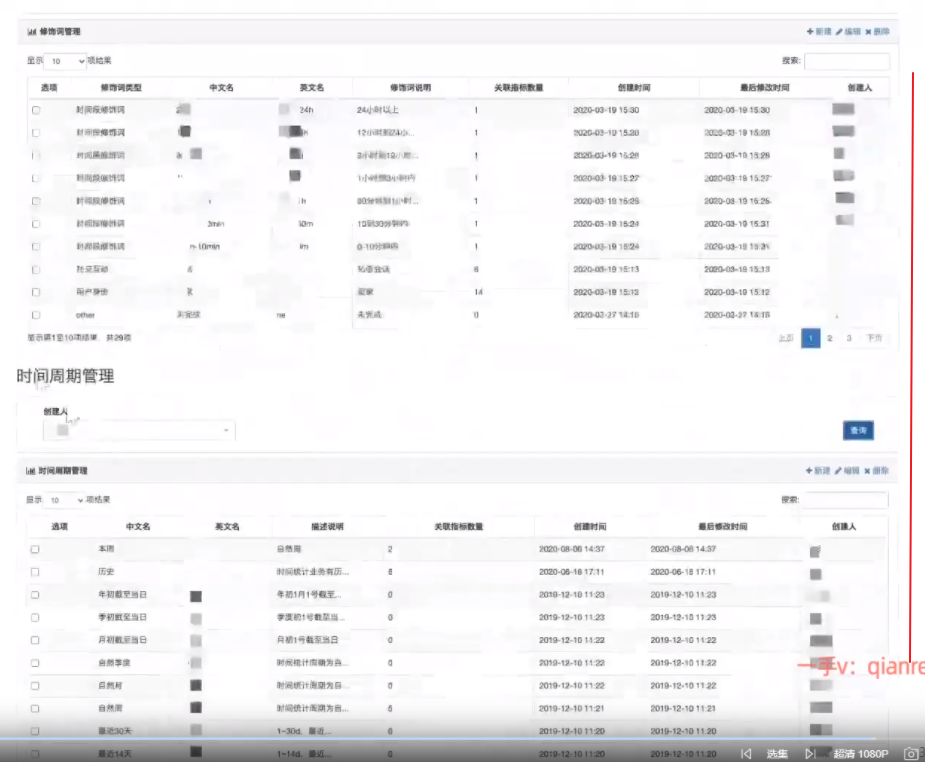This screenshot has width=925, height=762.
Task: Click the 自然周 name cell
Action: (x=110, y=708)
